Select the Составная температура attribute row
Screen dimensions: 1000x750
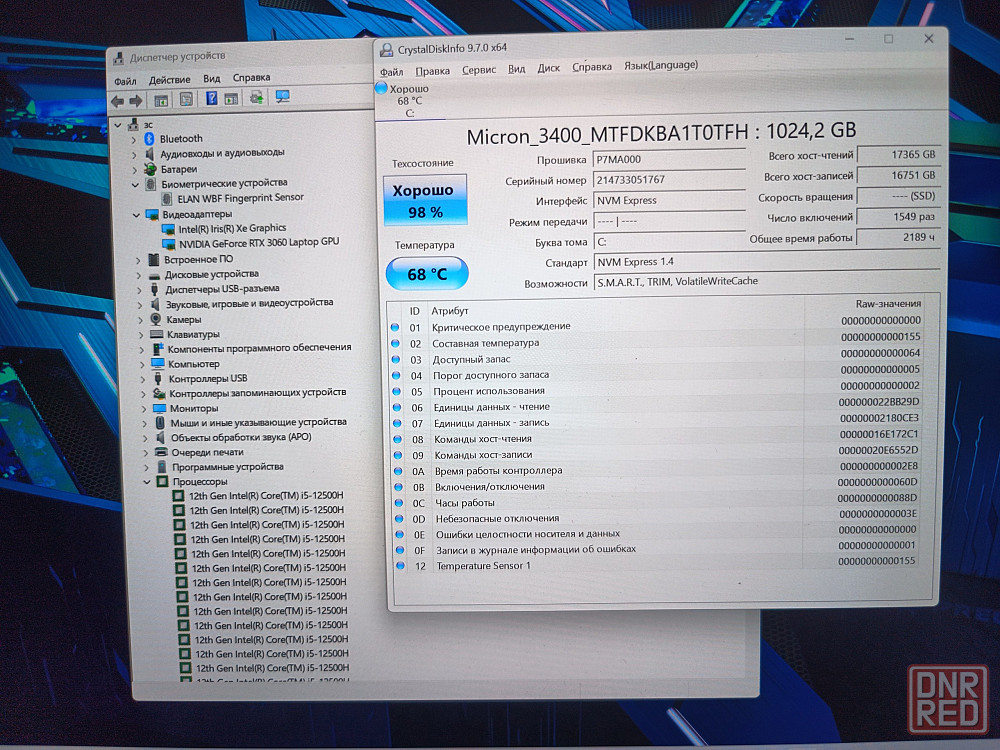tap(657, 342)
